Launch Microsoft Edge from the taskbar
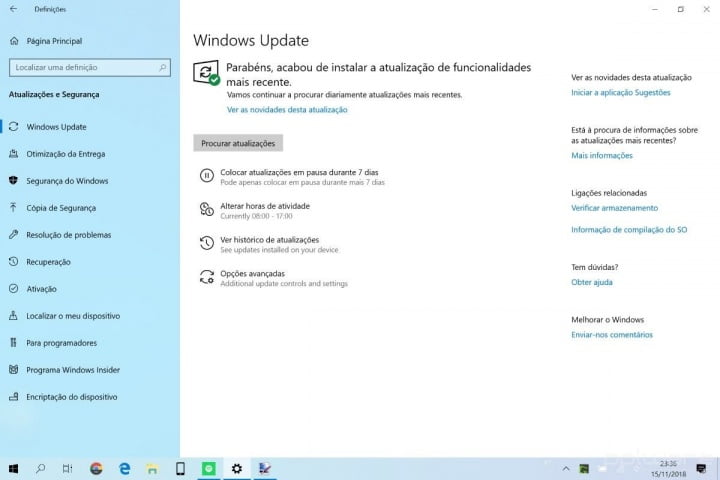The image size is (720, 480). pos(124,469)
